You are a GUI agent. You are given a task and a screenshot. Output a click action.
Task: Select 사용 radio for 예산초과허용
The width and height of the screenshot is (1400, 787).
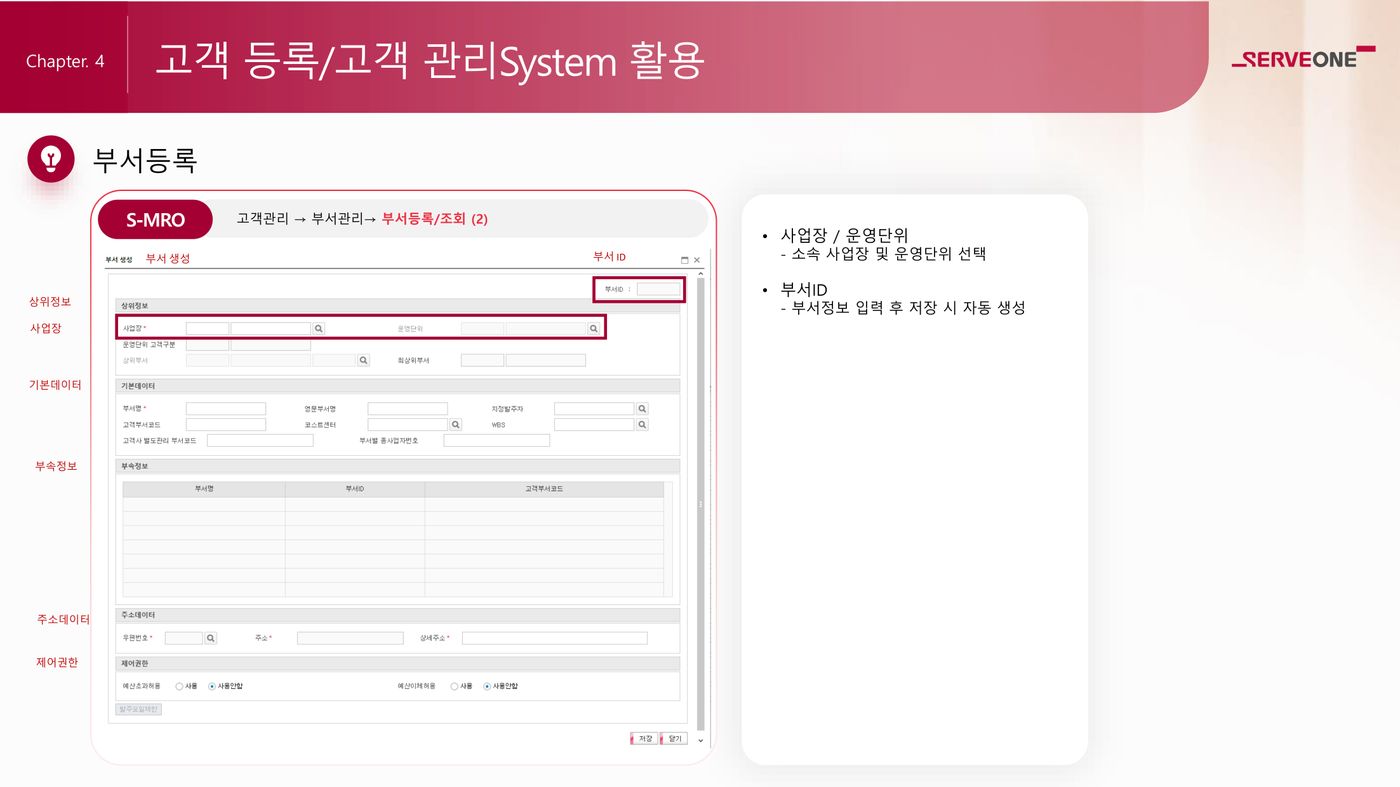pos(179,687)
